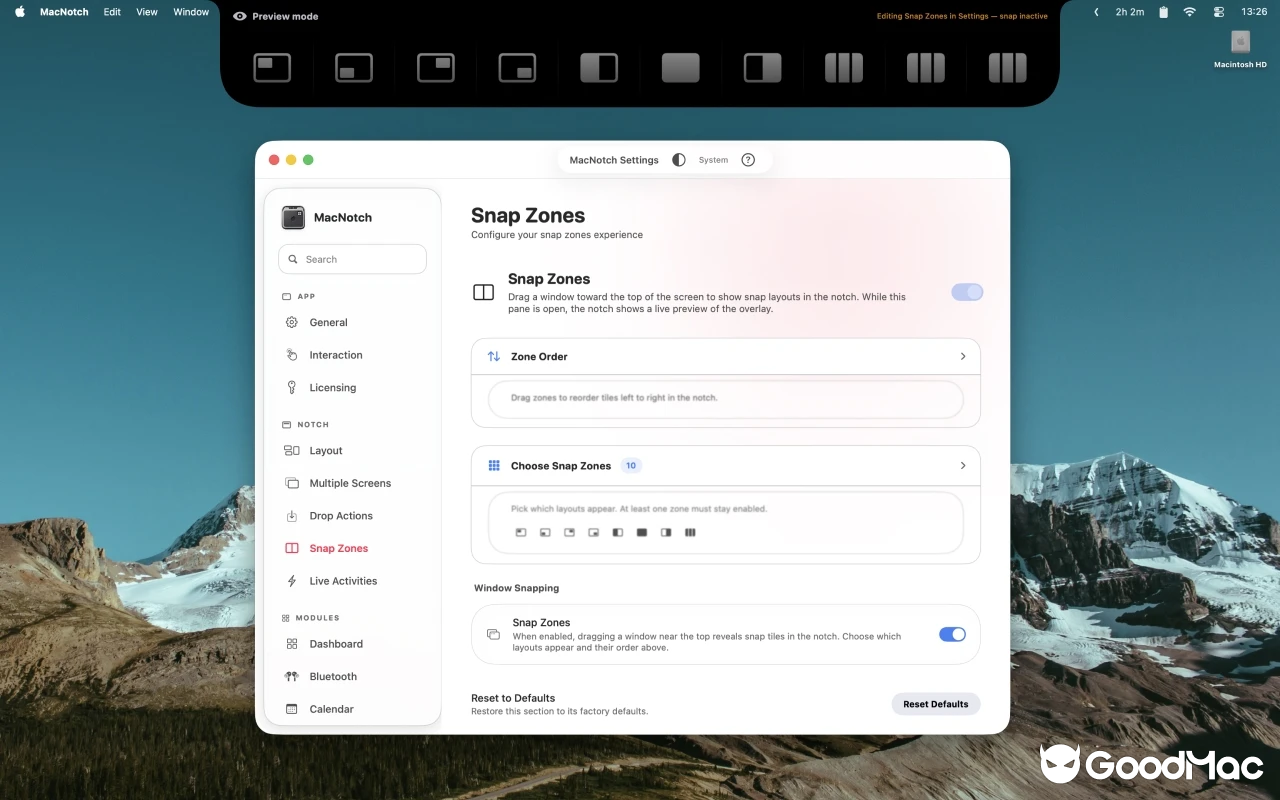Select the fullscreen snap layout tile in the notch
1280x800 pixels.
click(x=679, y=67)
